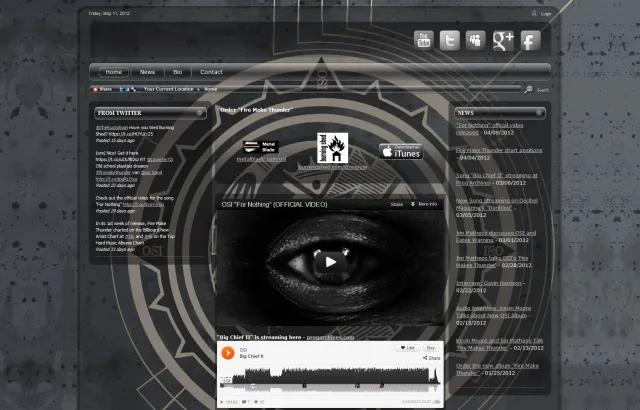Click the SoundCloud comments count icon
This screenshot has height=410, width=640.
click(245, 402)
